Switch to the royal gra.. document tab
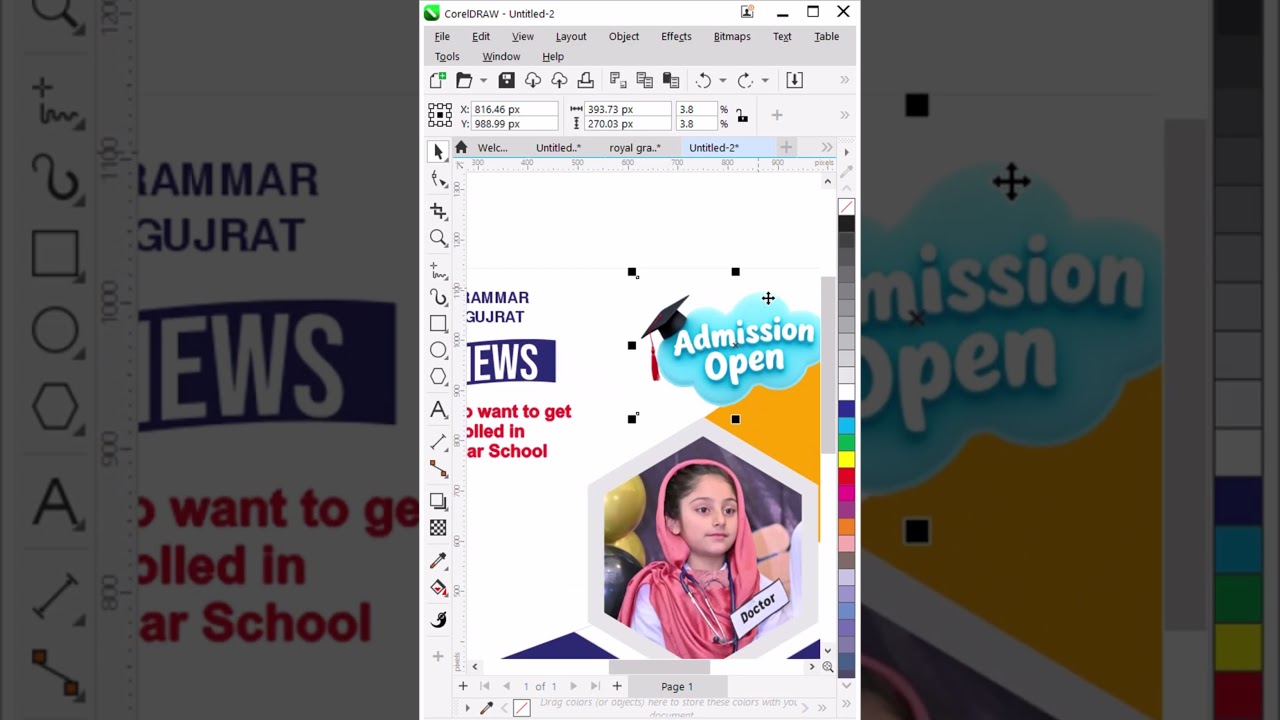 [635, 147]
